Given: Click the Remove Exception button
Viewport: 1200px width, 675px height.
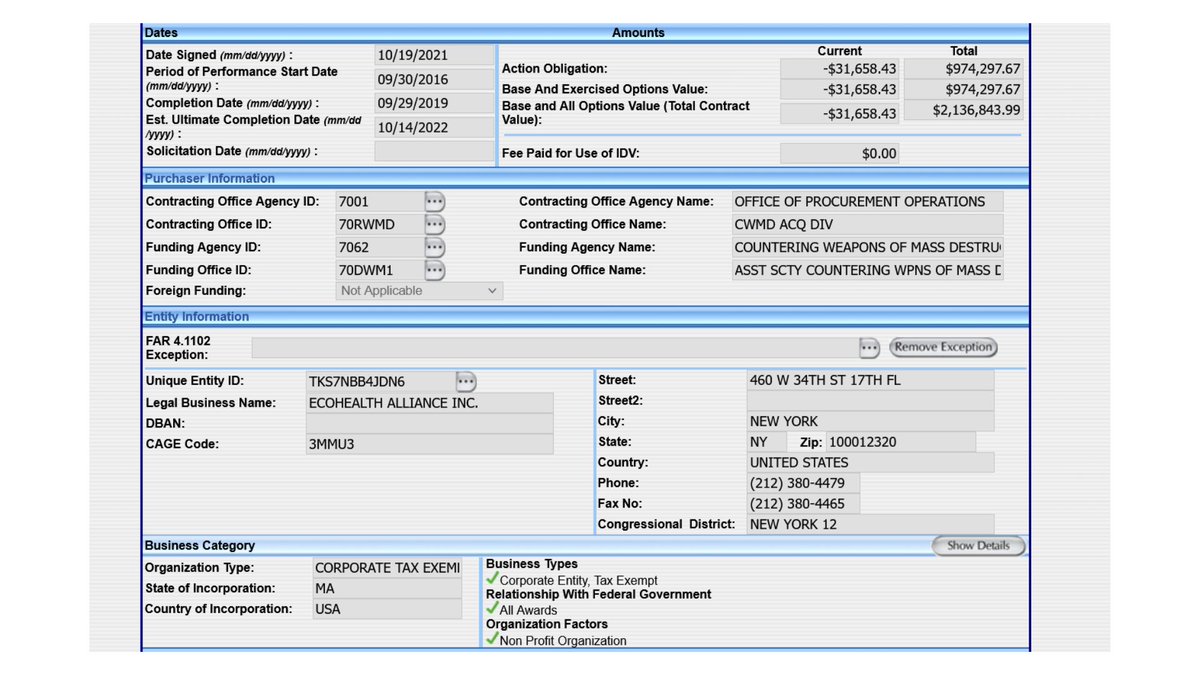Looking at the screenshot, I should point(943,347).
